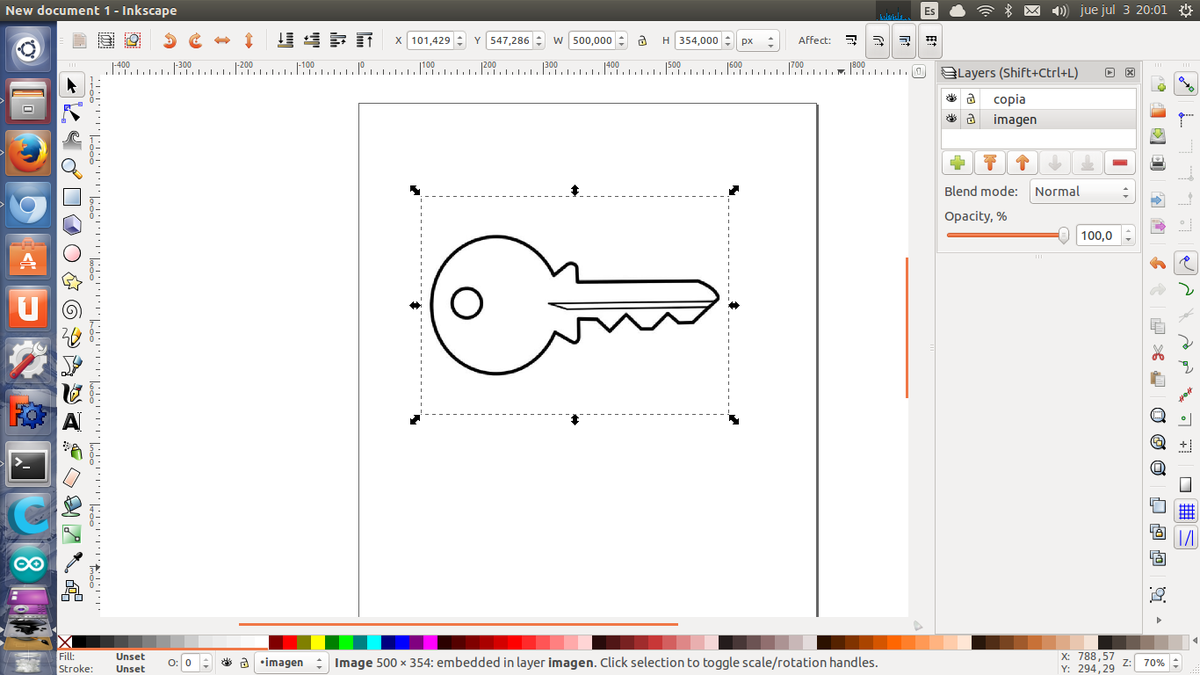Flip selection horizontally using toolbar icon
Image resolution: width=1200 pixels, height=675 pixels.
(x=222, y=41)
